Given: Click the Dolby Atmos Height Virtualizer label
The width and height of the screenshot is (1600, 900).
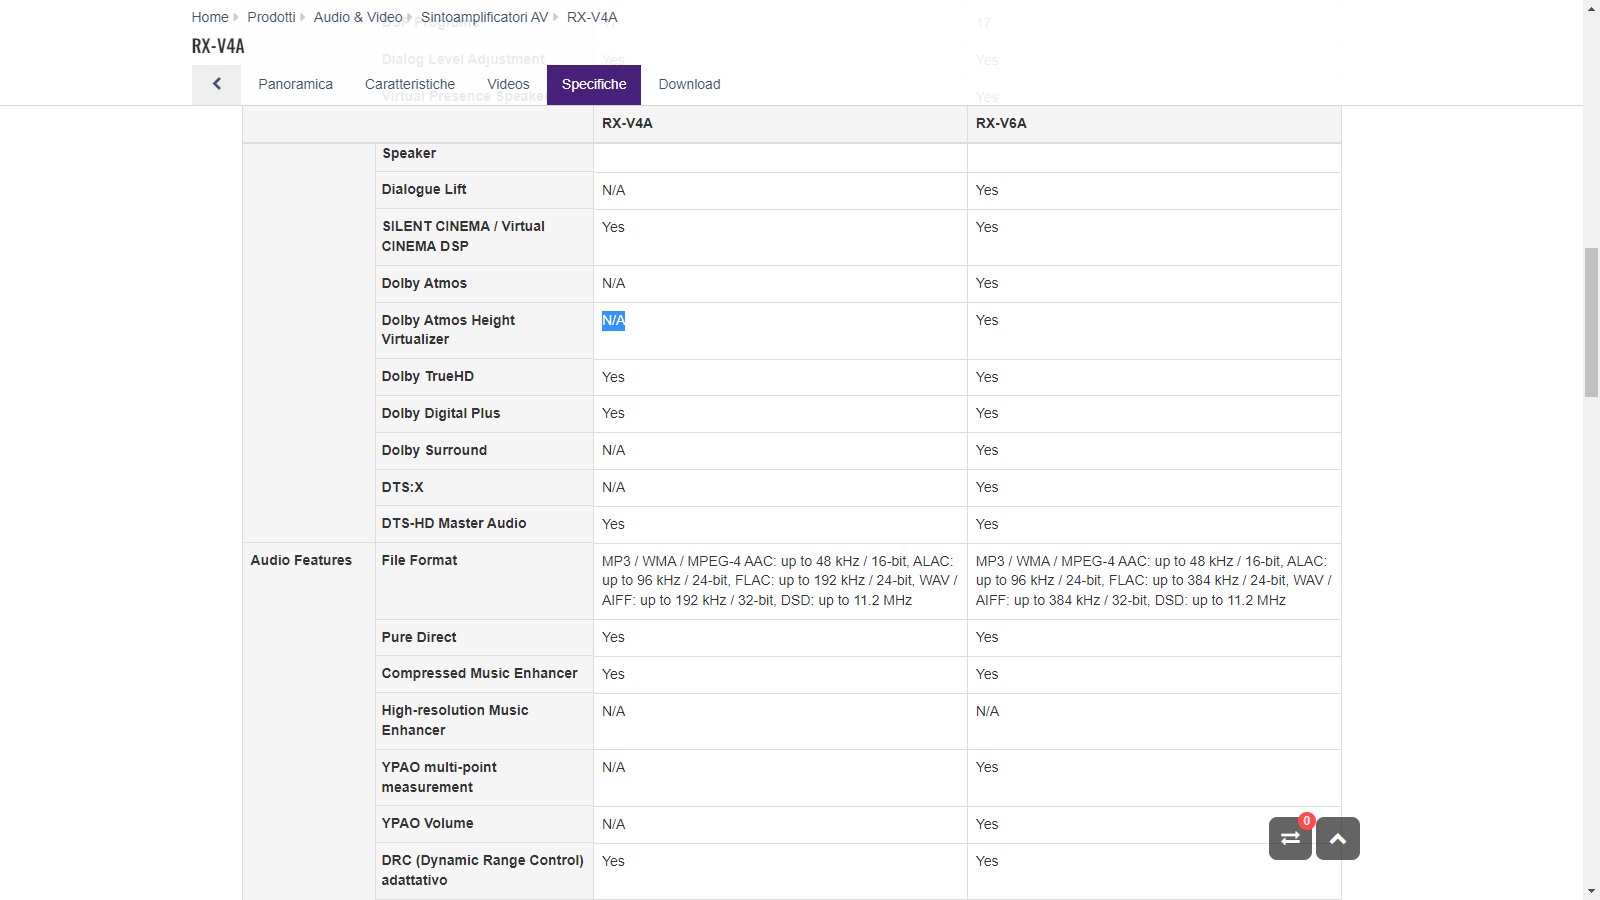Looking at the screenshot, I should tap(448, 330).
